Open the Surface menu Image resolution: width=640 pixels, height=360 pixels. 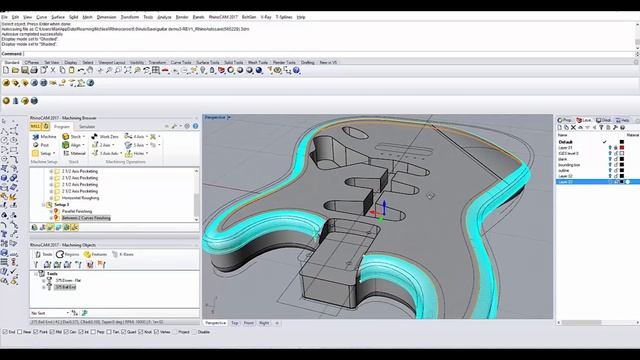tap(58, 17)
